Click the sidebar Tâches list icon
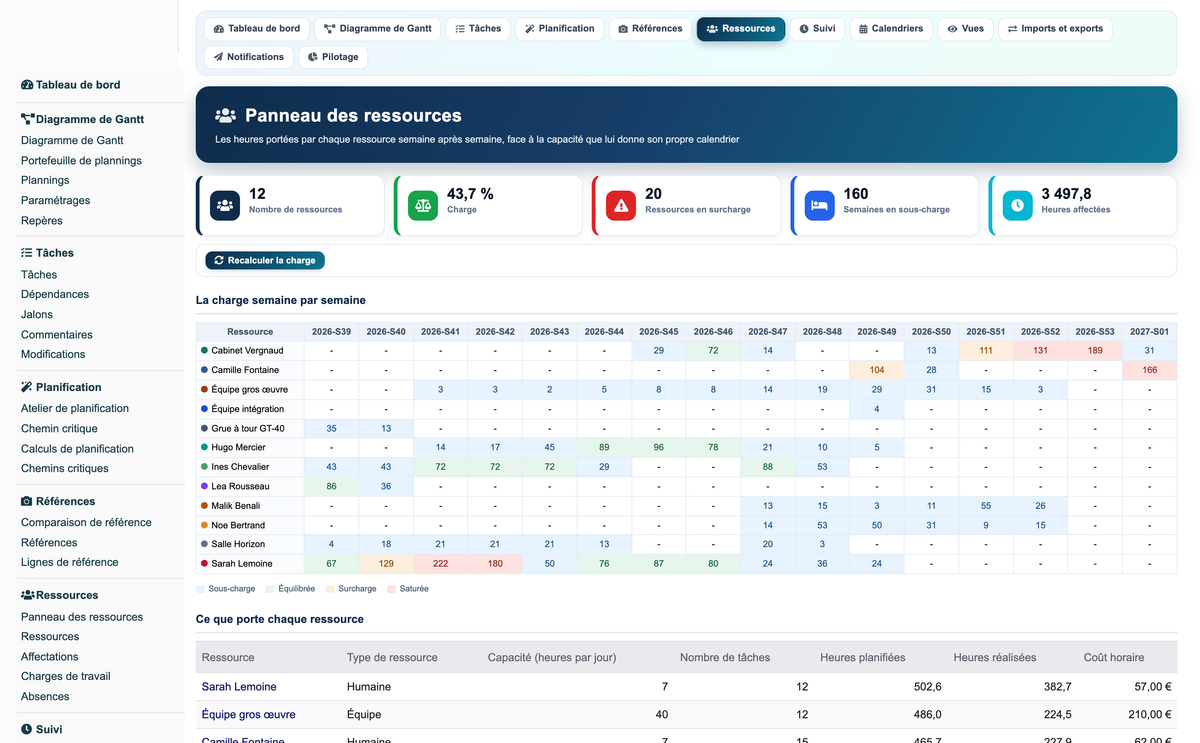This screenshot has width=1200, height=743. pos(27,253)
